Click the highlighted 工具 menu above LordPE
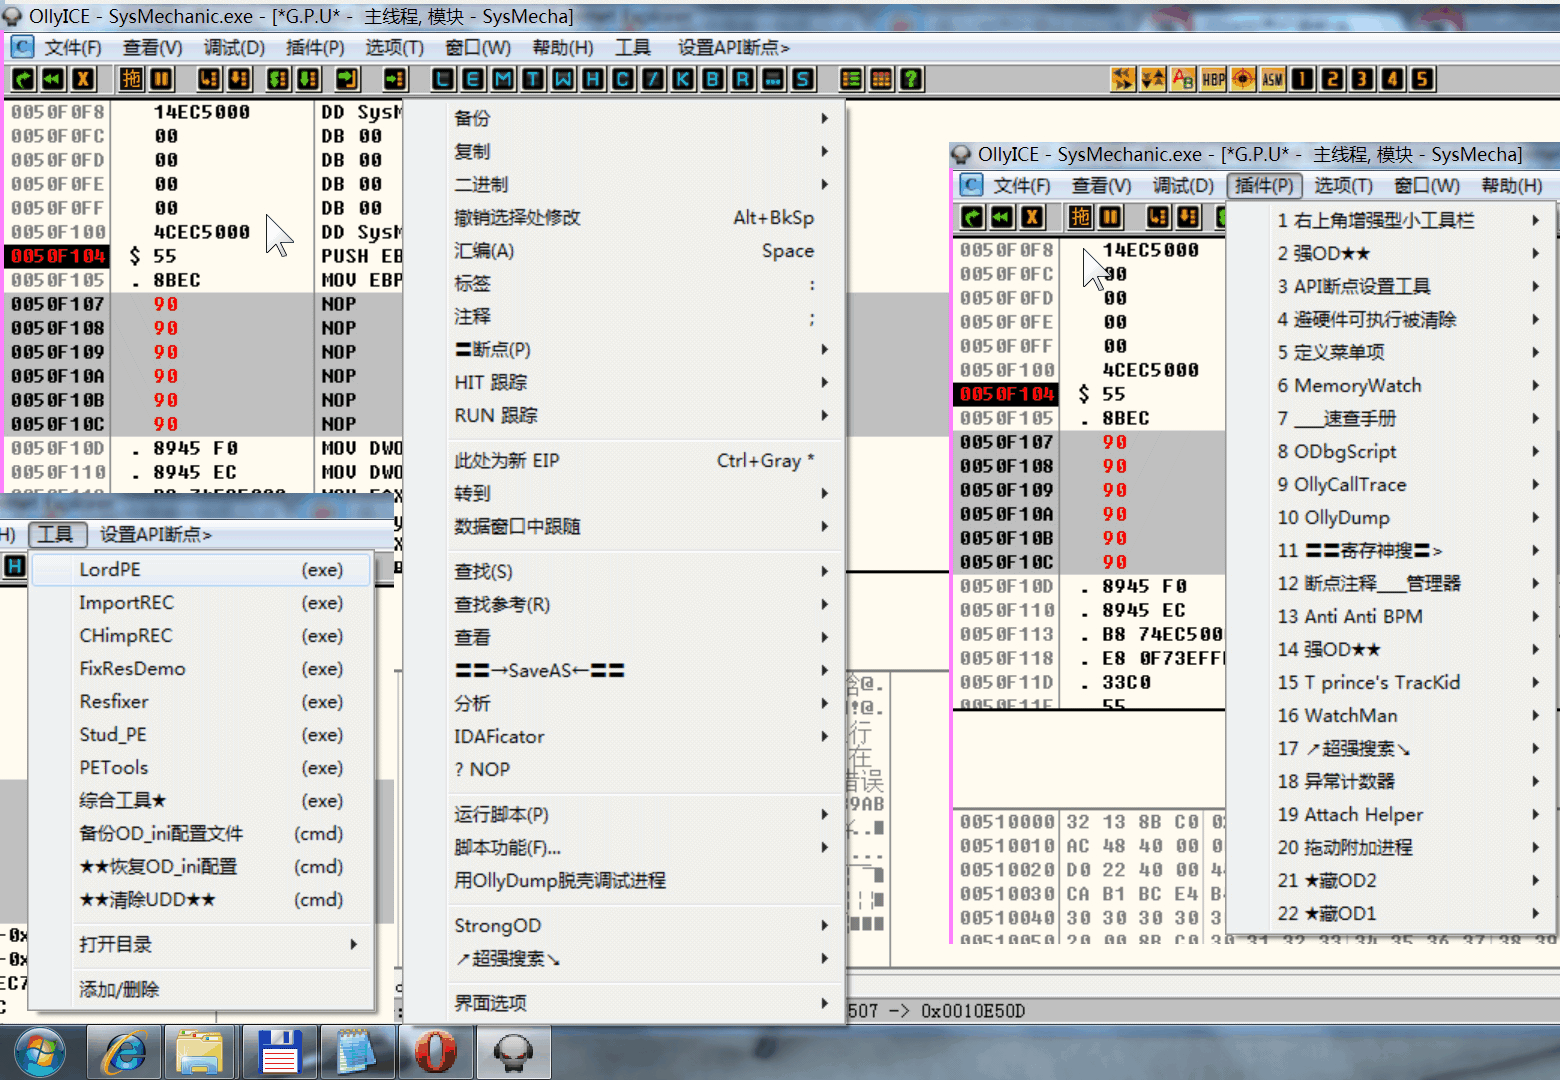 point(56,534)
